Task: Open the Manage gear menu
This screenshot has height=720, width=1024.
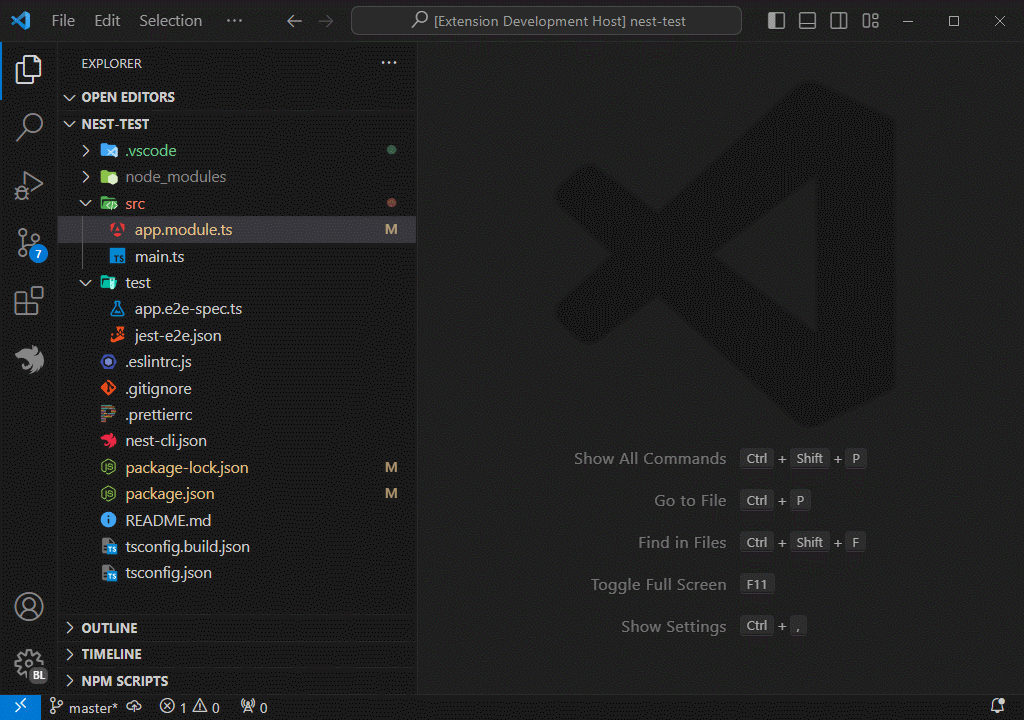Action: [x=29, y=664]
